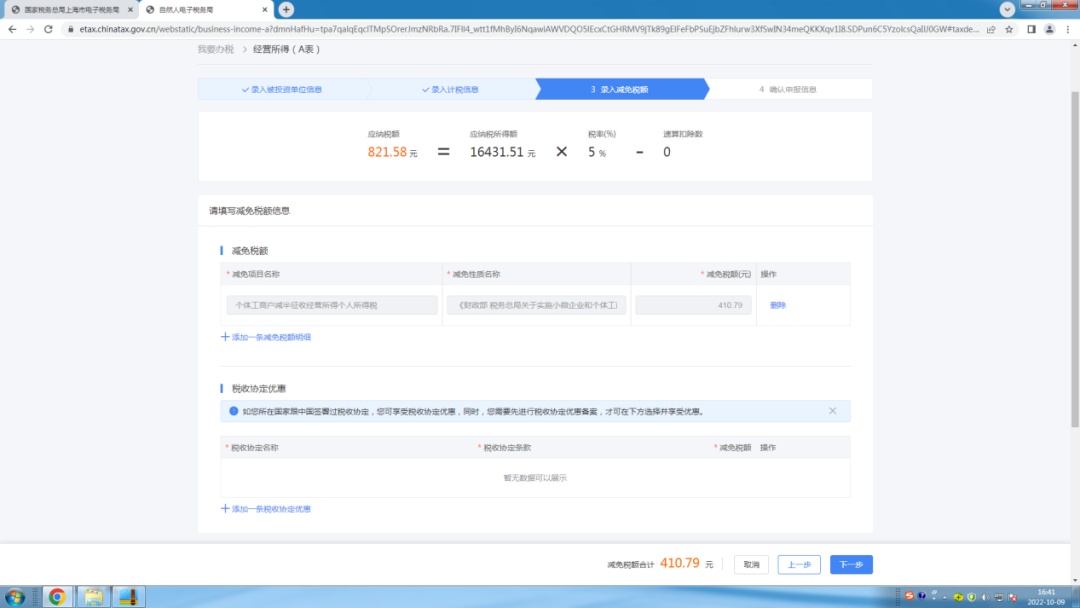Viewport: 1080px width, 608px height.
Task: Open Windows Start menu orb
Action: tap(15, 597)
